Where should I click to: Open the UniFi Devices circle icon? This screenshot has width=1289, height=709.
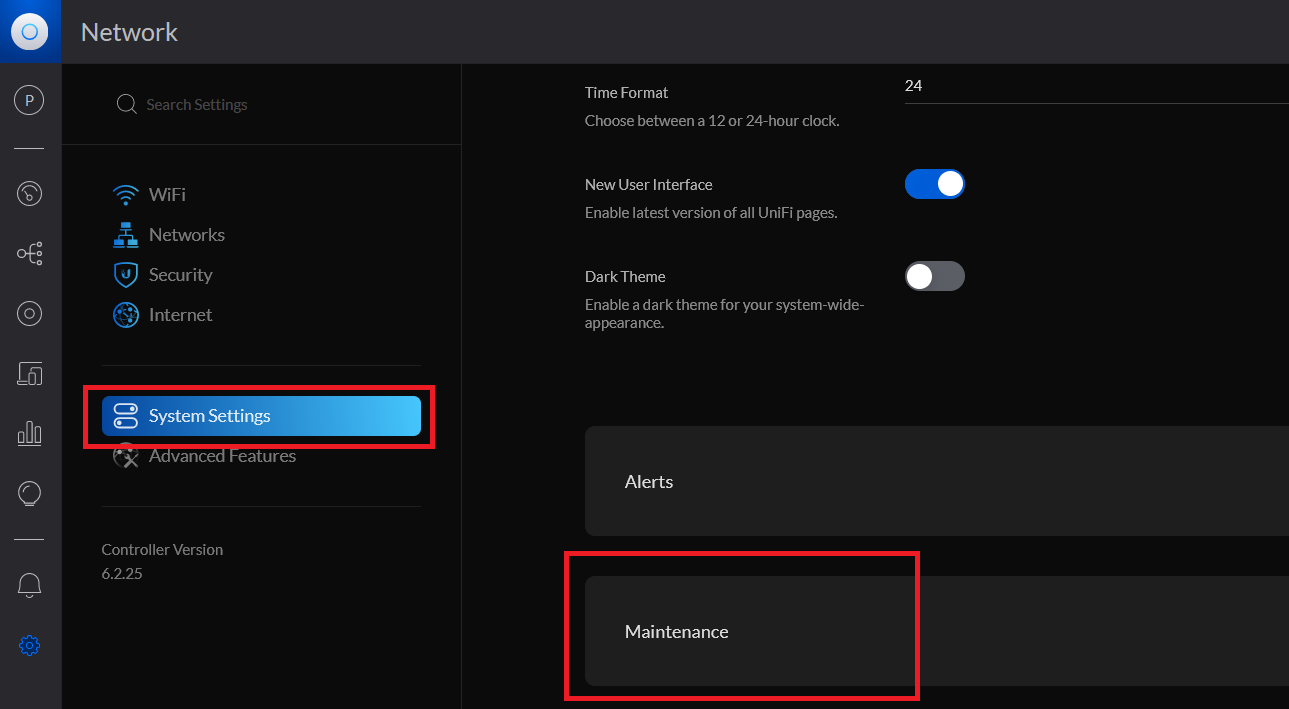tap(29, 314)
